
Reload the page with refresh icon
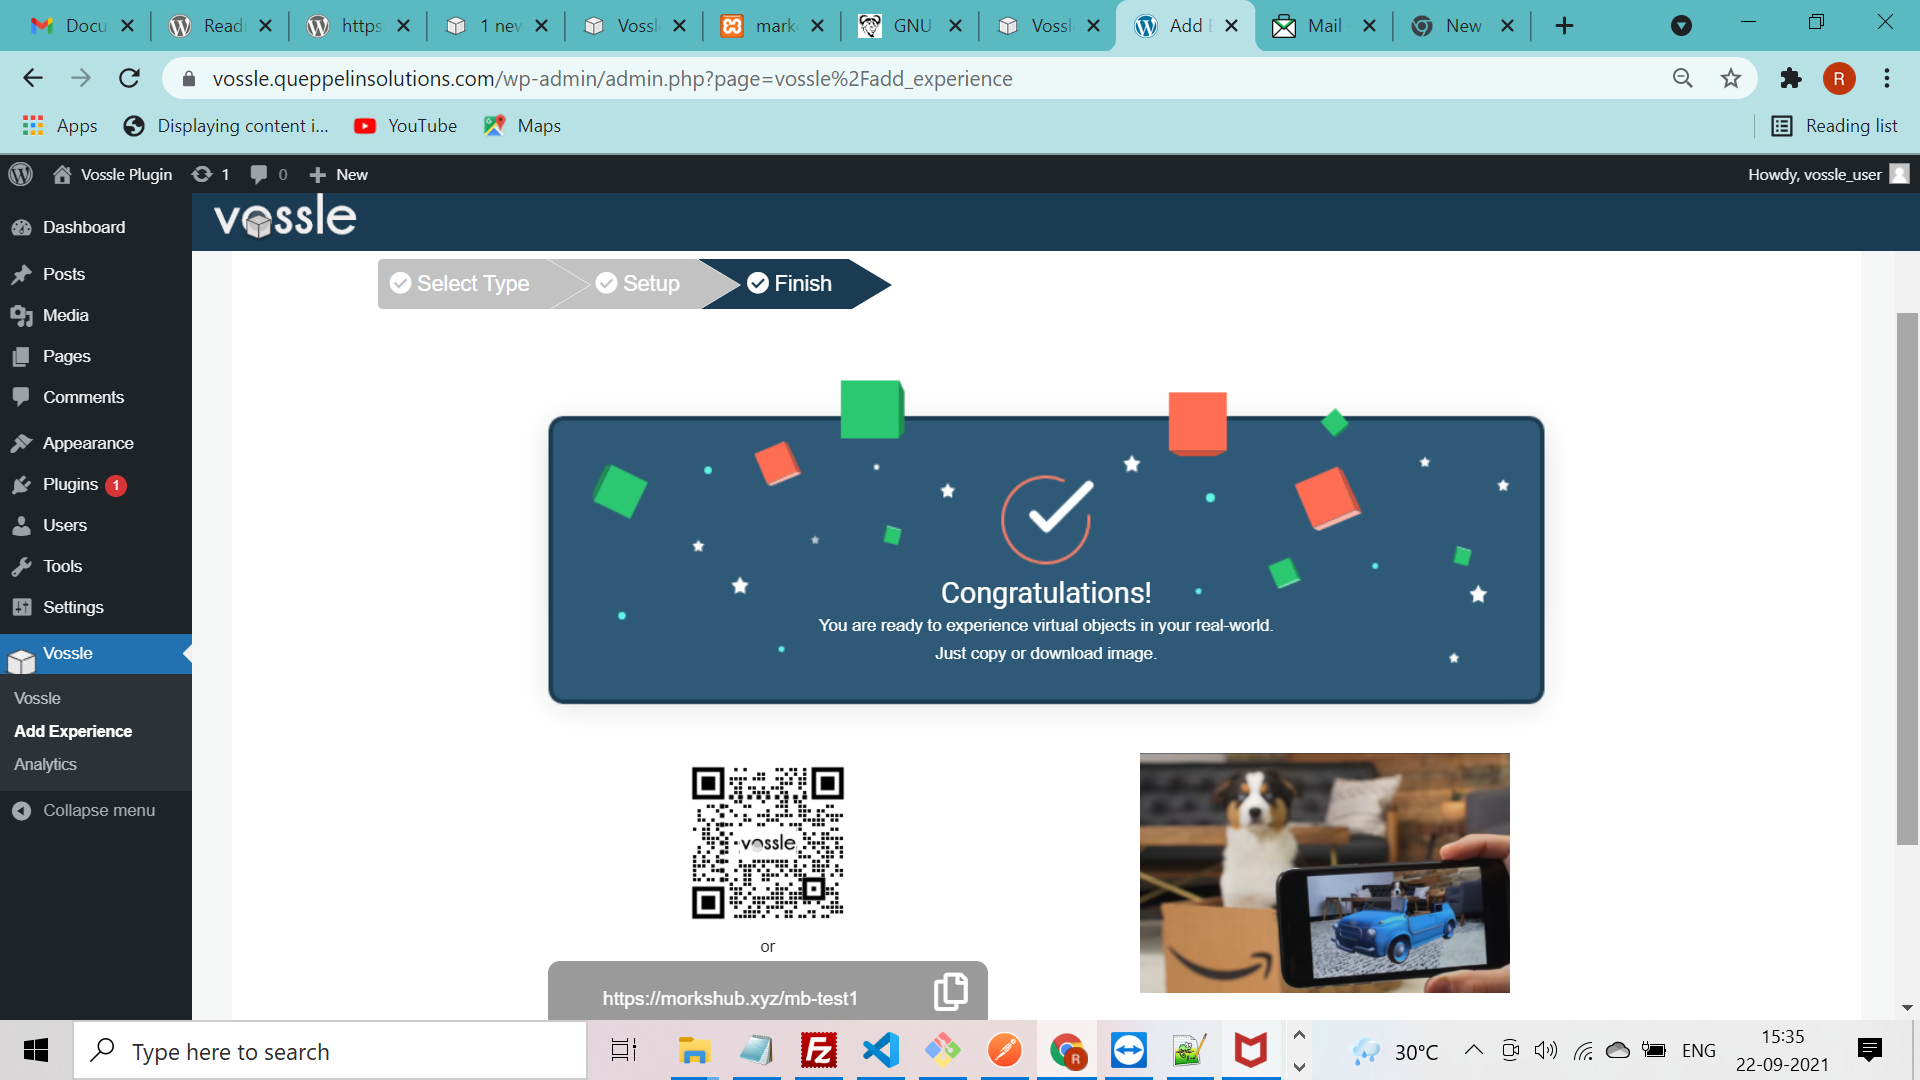point(129,78)
